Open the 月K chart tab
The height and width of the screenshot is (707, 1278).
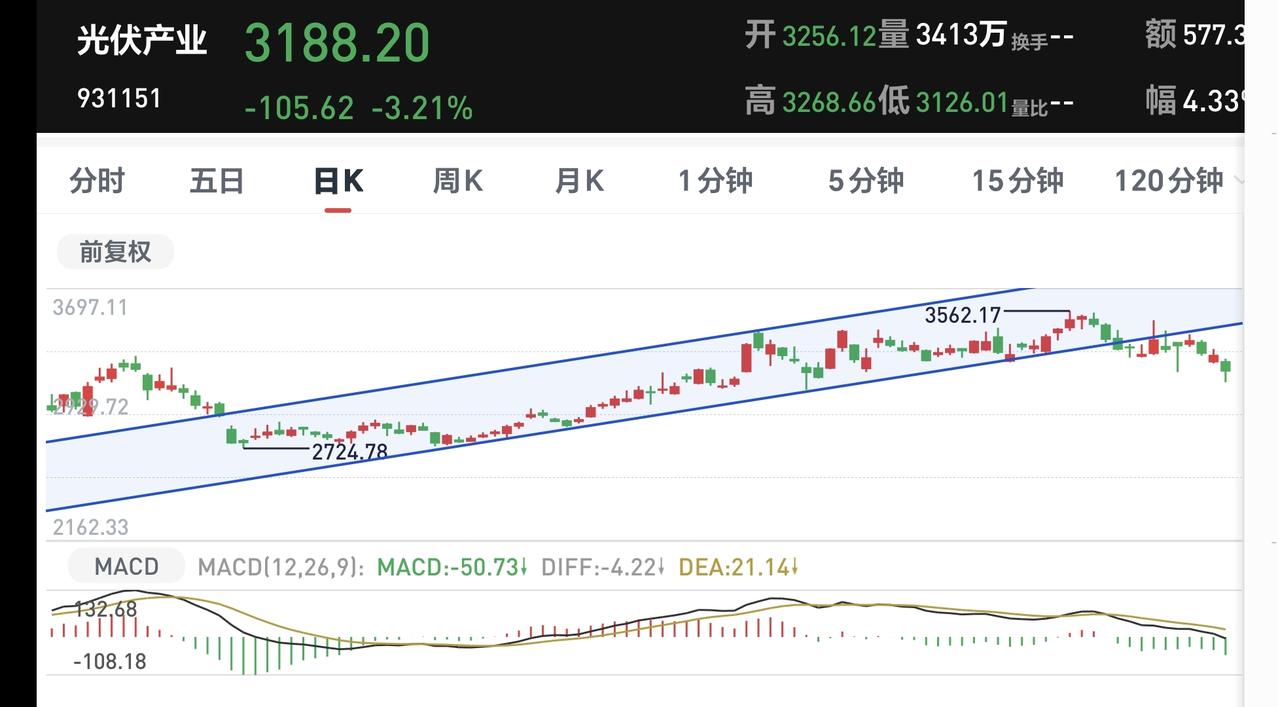pyautogui.click(x=580, y=181)
